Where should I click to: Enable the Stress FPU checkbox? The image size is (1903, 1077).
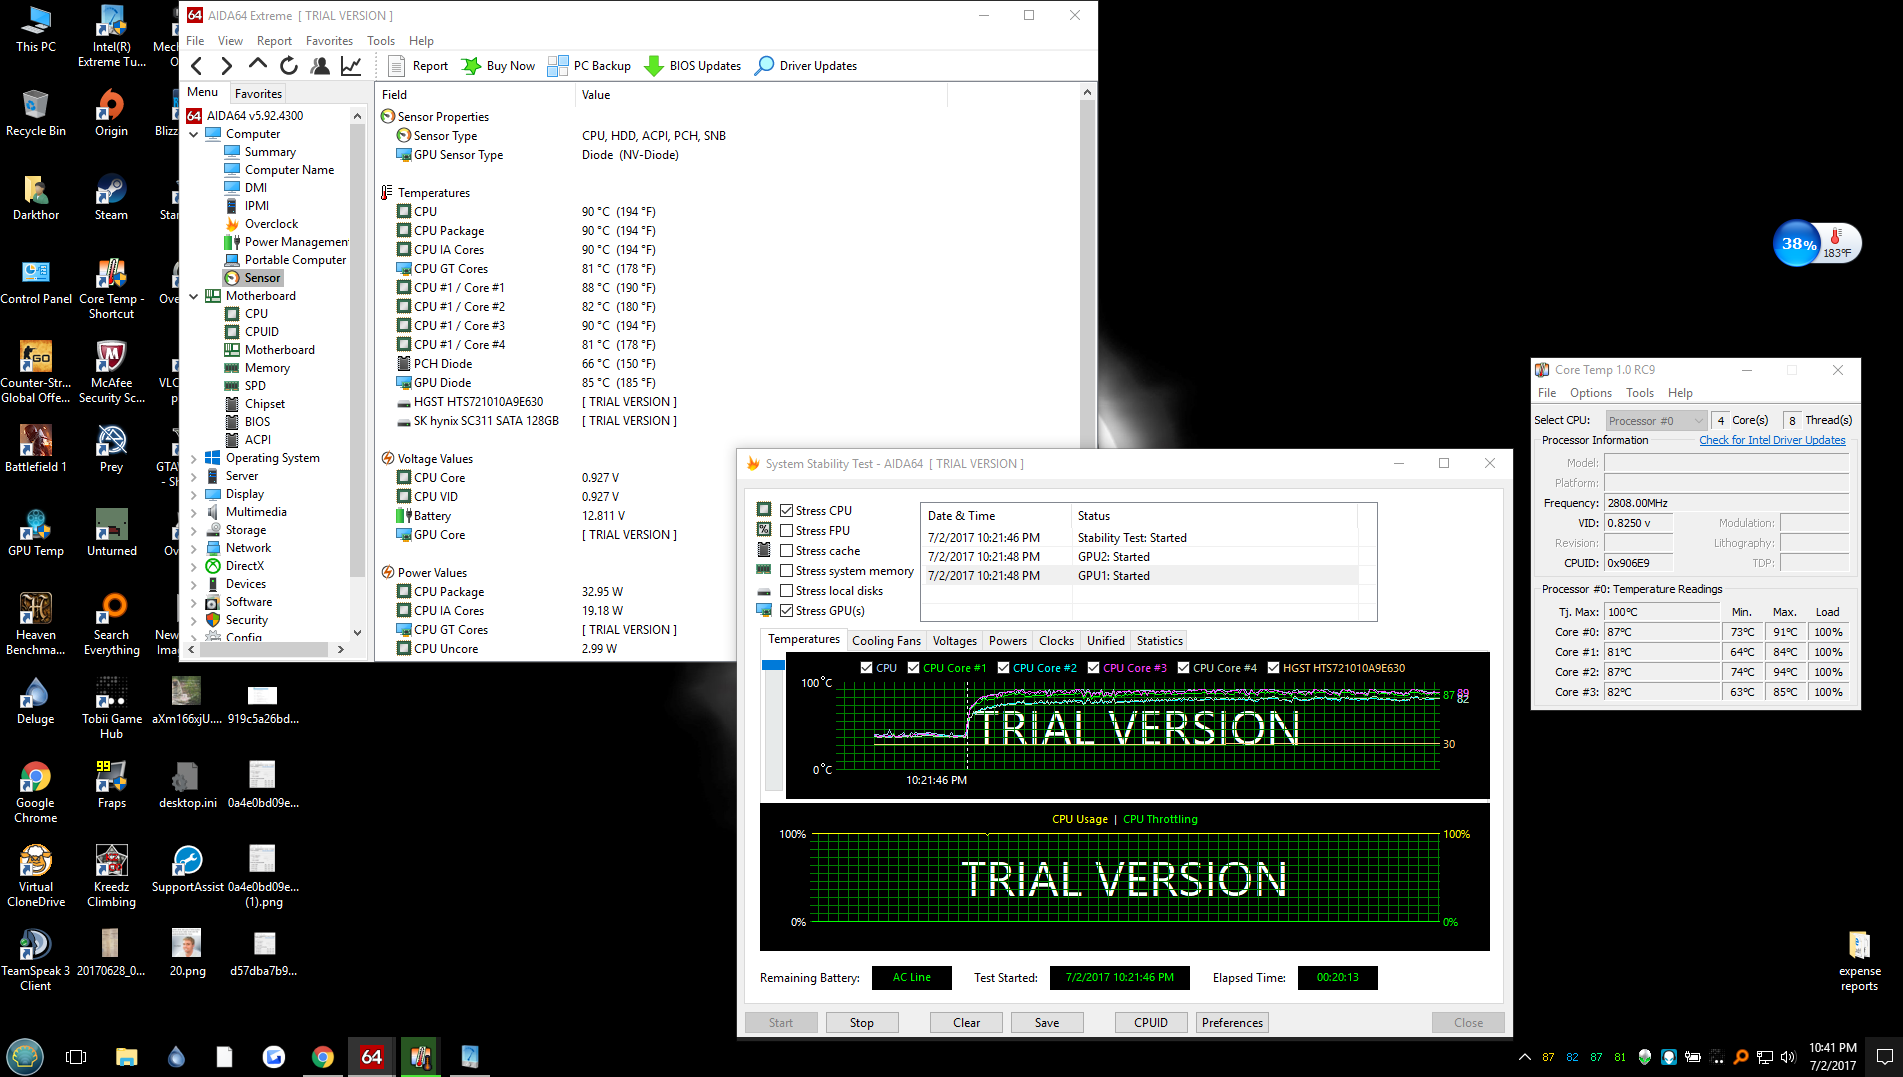pos(787,531)
